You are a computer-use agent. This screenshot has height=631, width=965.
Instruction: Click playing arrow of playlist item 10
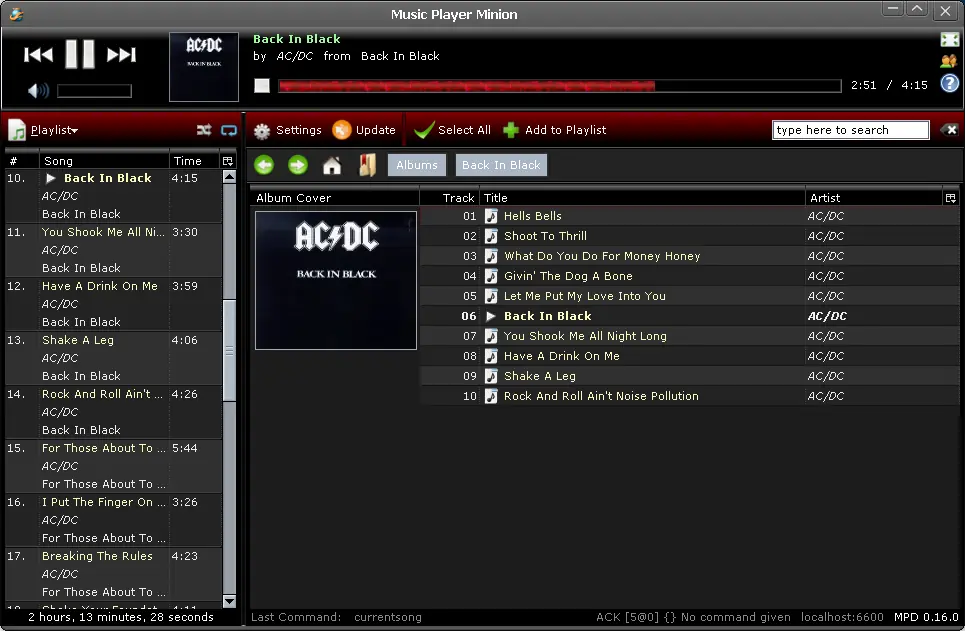click(x=51, y=178)
